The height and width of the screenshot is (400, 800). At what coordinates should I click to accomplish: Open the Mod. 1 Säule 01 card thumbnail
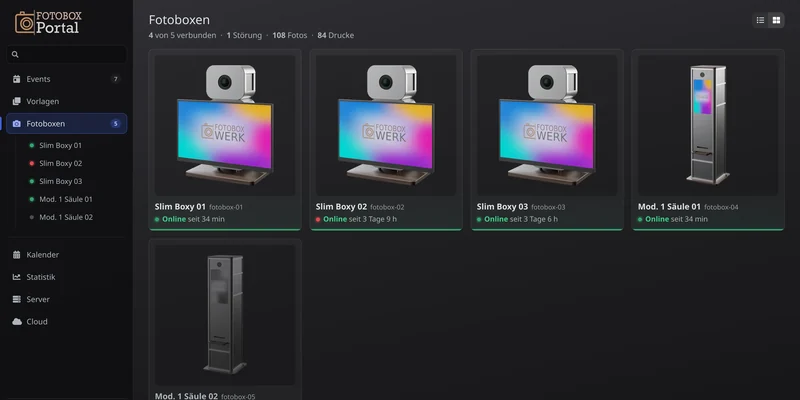[708, 126]
